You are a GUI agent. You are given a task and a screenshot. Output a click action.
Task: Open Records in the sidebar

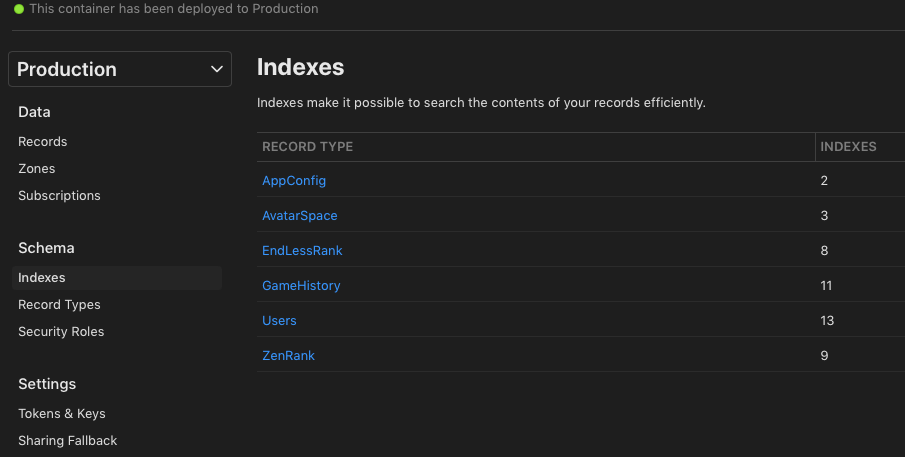click(x=43, y=141)
